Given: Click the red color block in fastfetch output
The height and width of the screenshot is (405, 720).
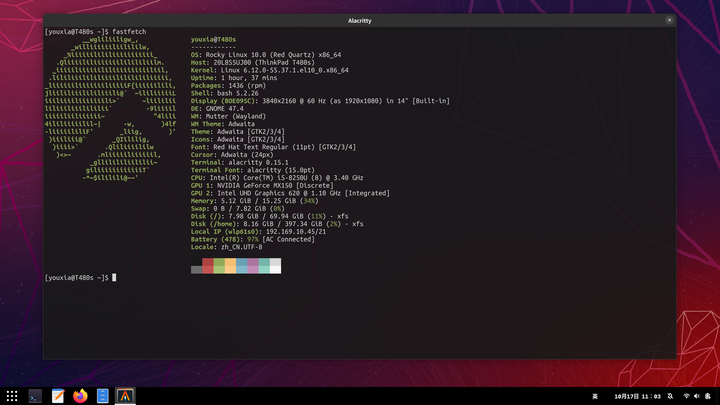Looking at the screenshot, I should (208, 266).
